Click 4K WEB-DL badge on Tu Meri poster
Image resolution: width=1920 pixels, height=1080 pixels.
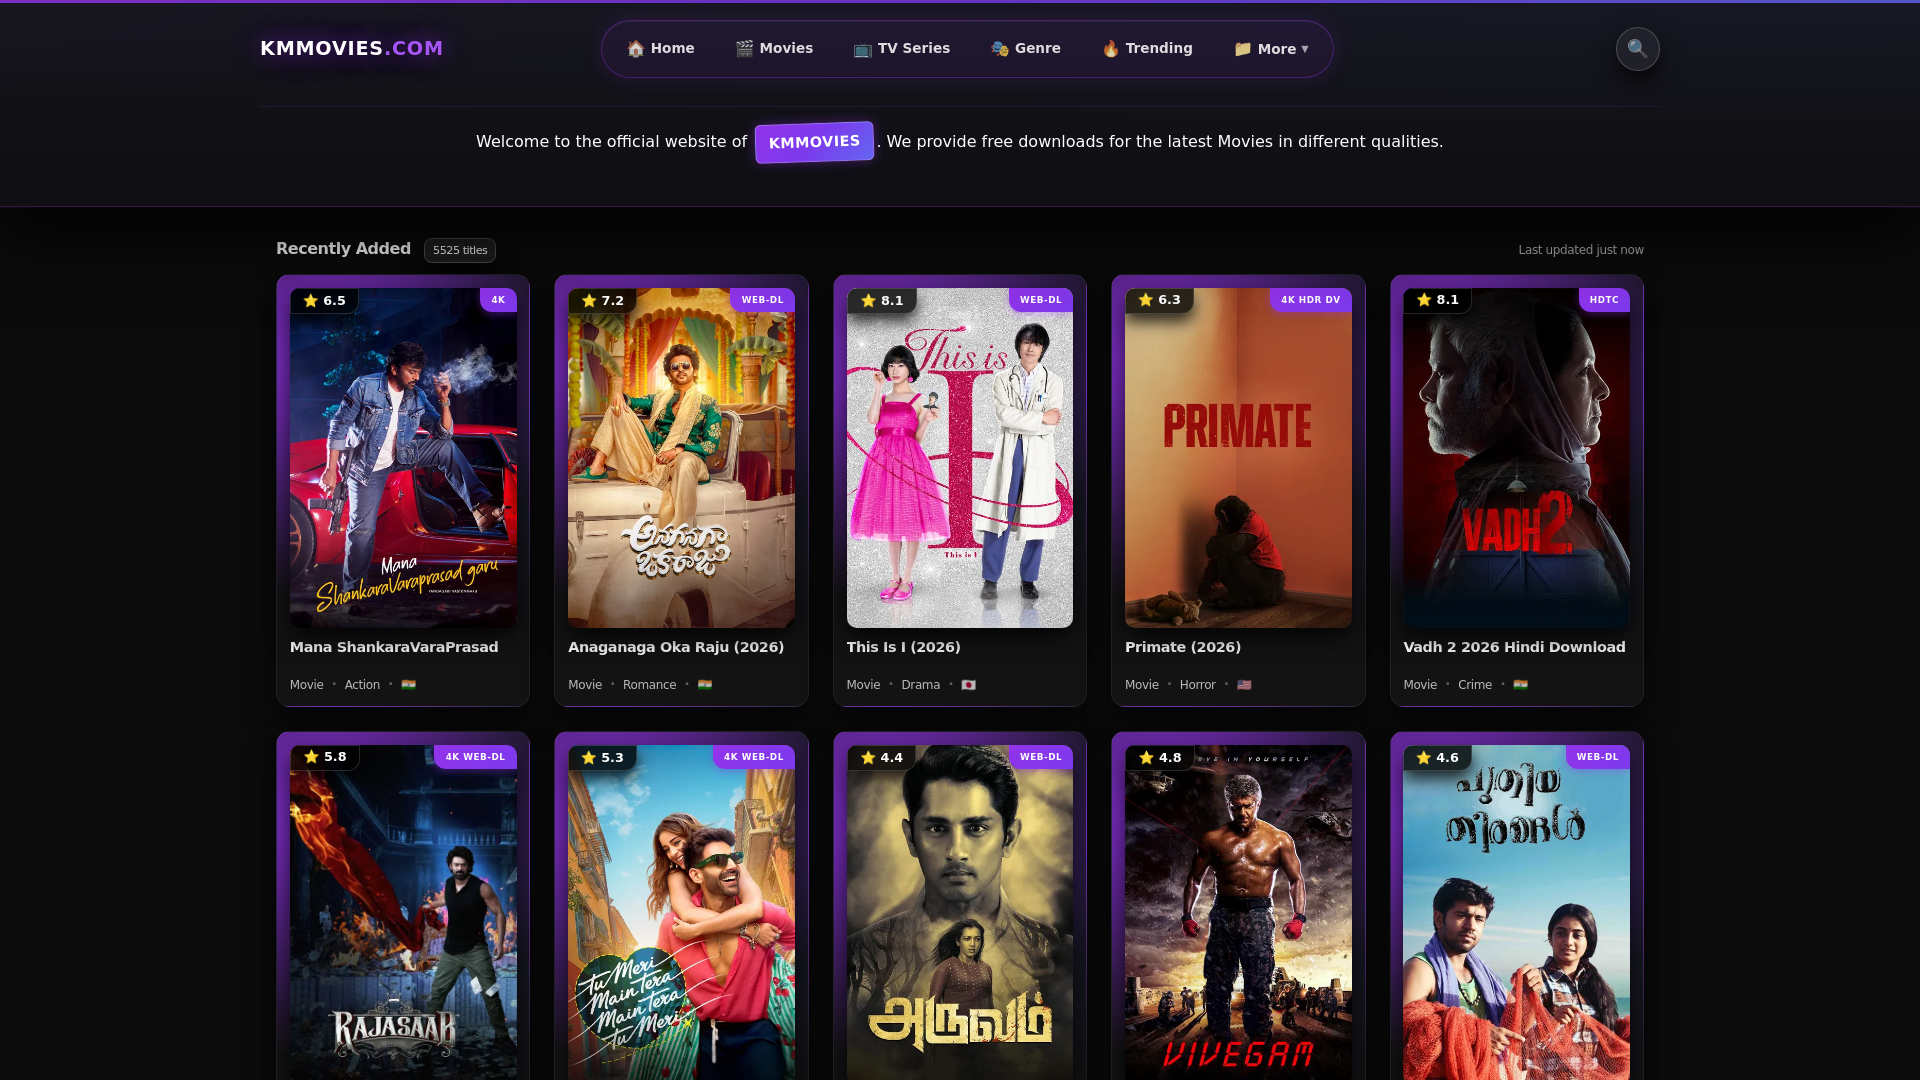pos(754,757)
